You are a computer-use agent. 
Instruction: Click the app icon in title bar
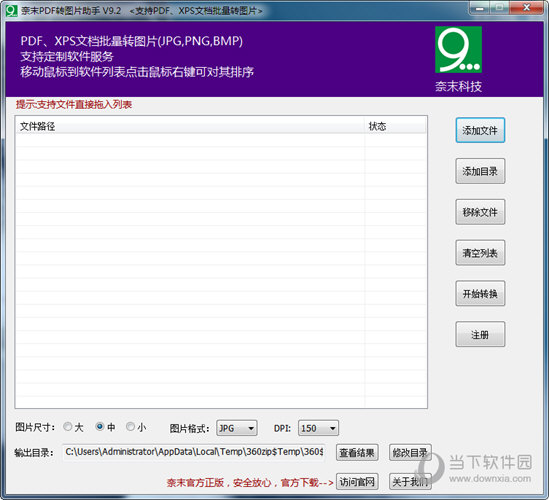tap(11, 11)
